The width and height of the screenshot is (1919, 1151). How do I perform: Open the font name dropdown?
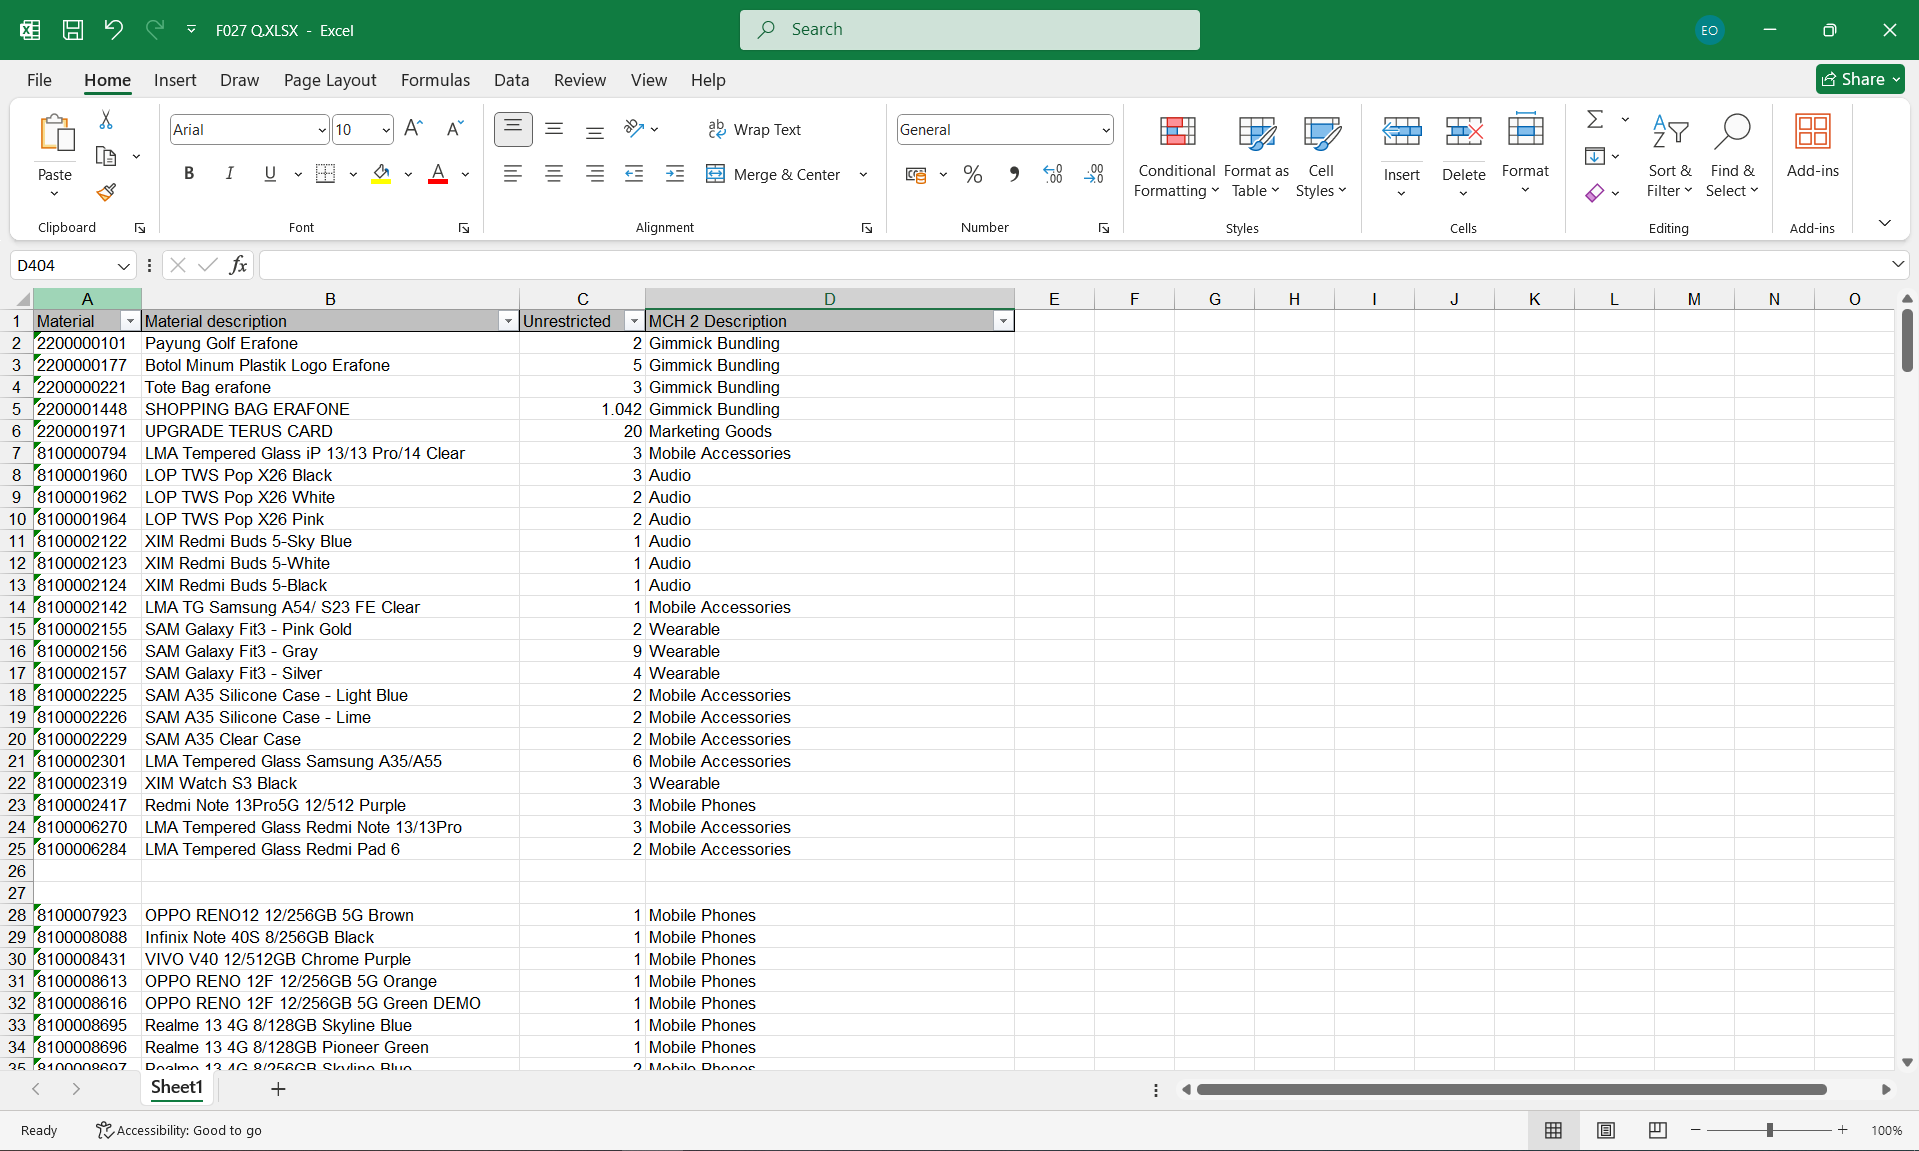tap(321, 130)
